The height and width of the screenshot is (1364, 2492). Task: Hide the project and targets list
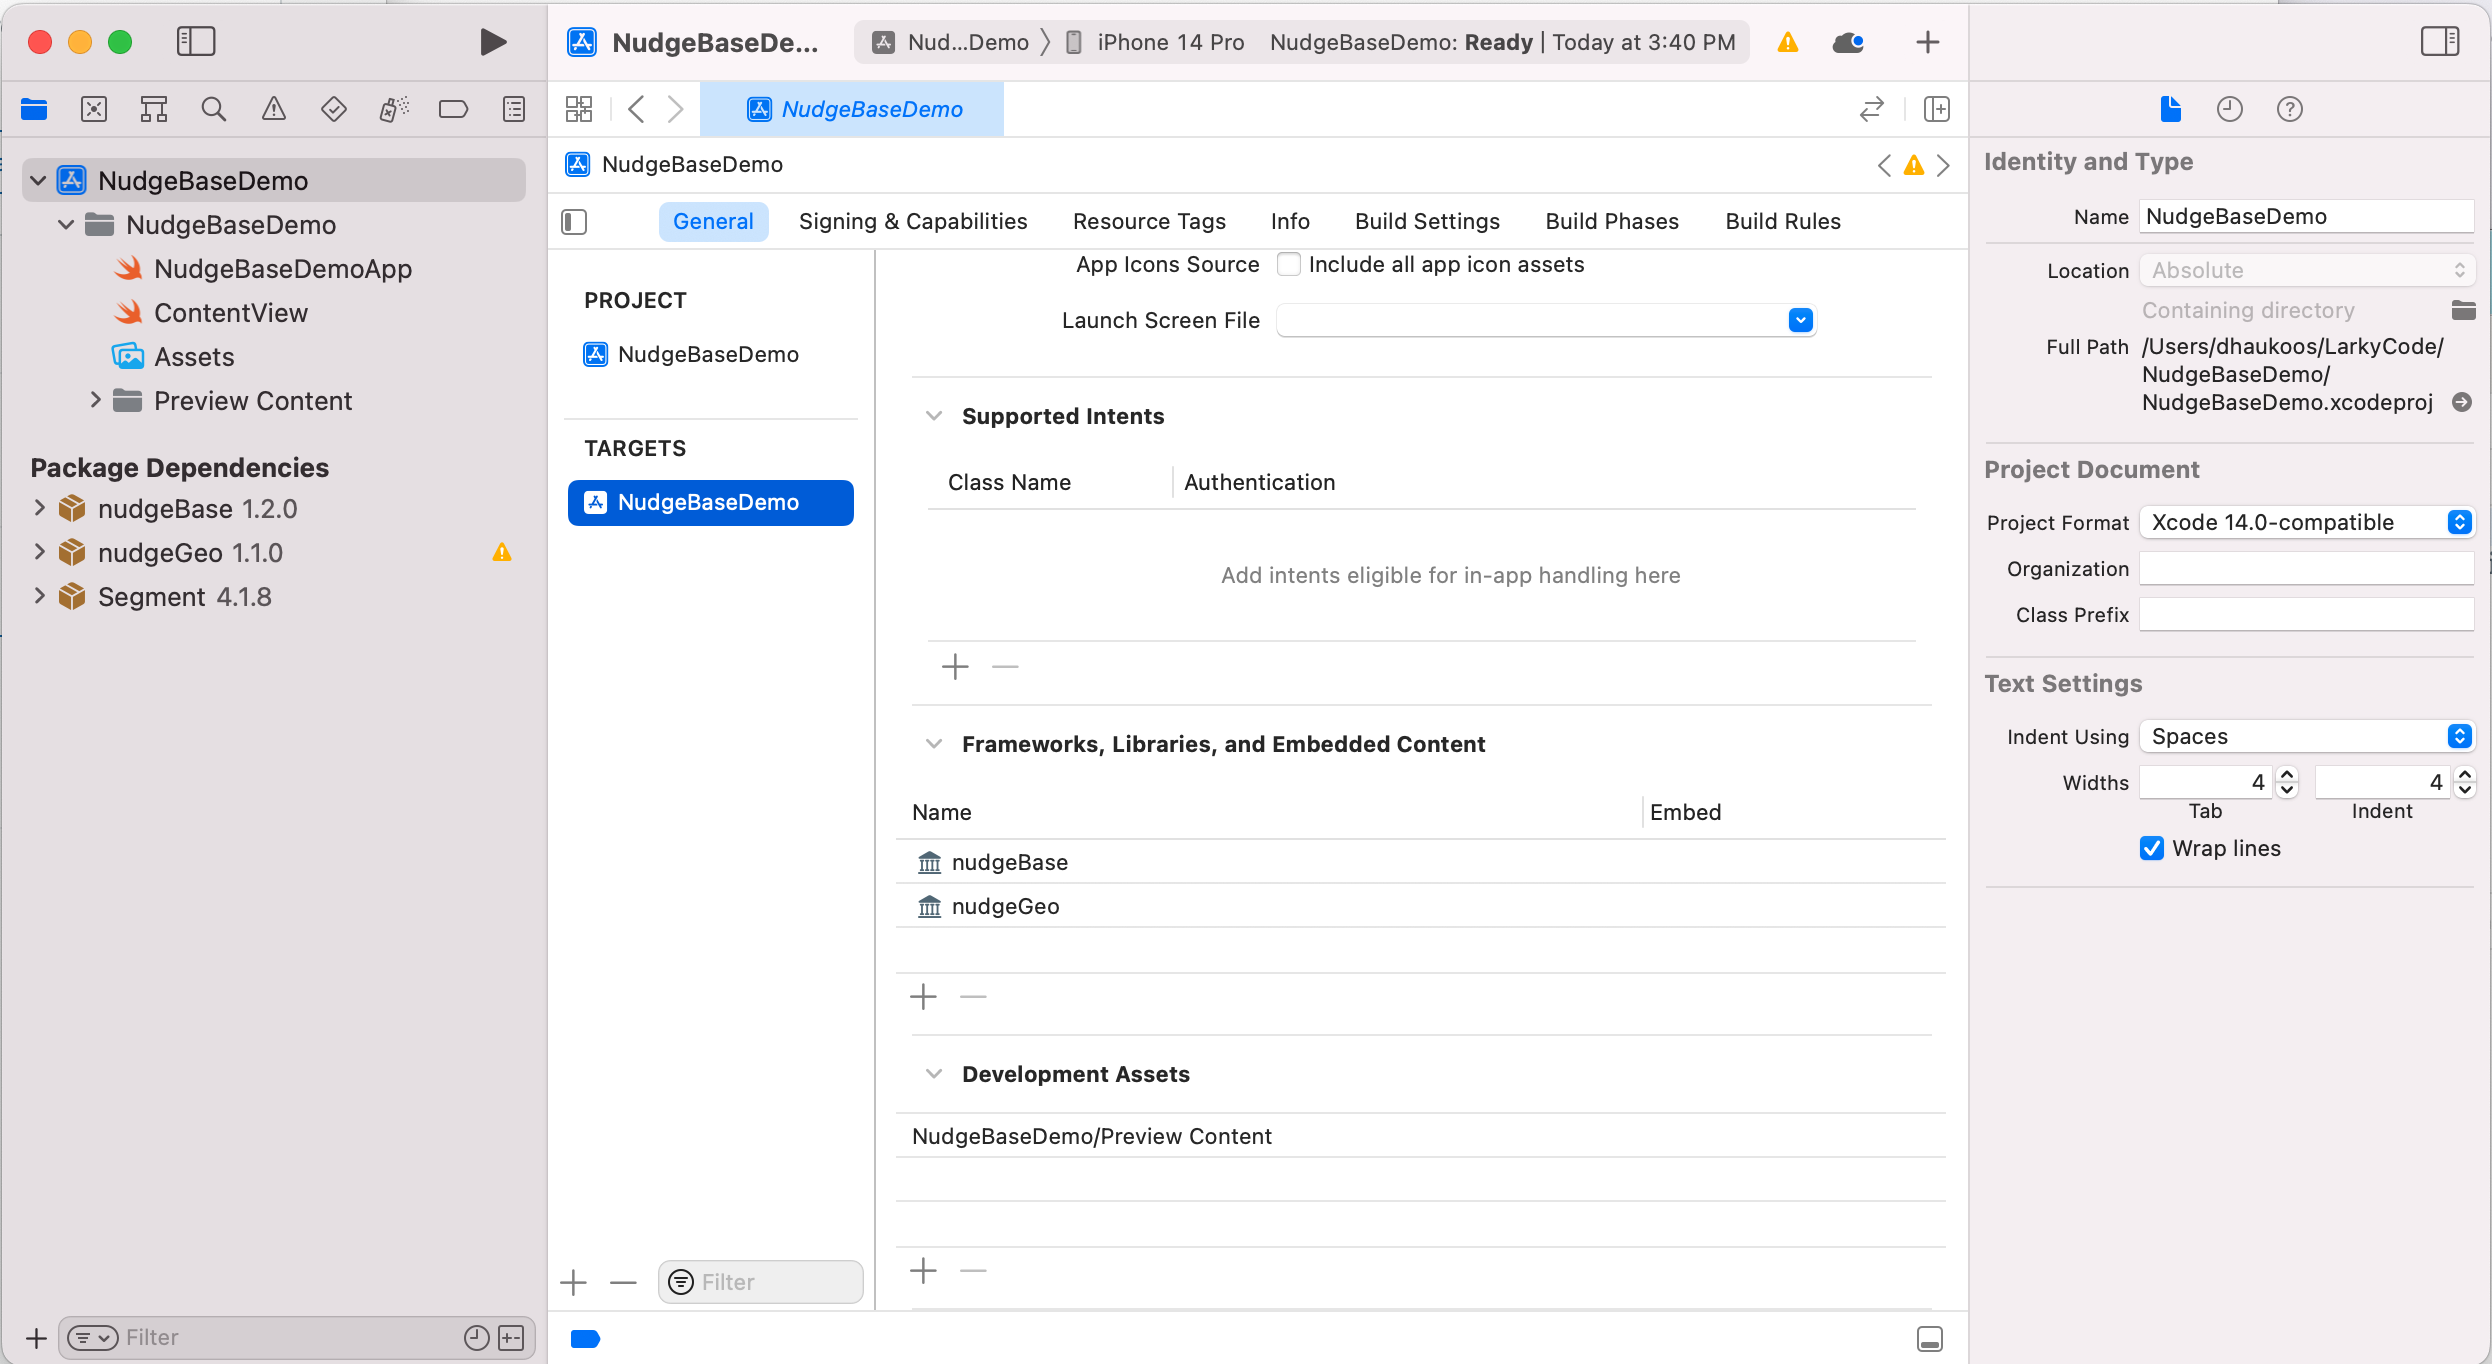click(x=574, y=221)
